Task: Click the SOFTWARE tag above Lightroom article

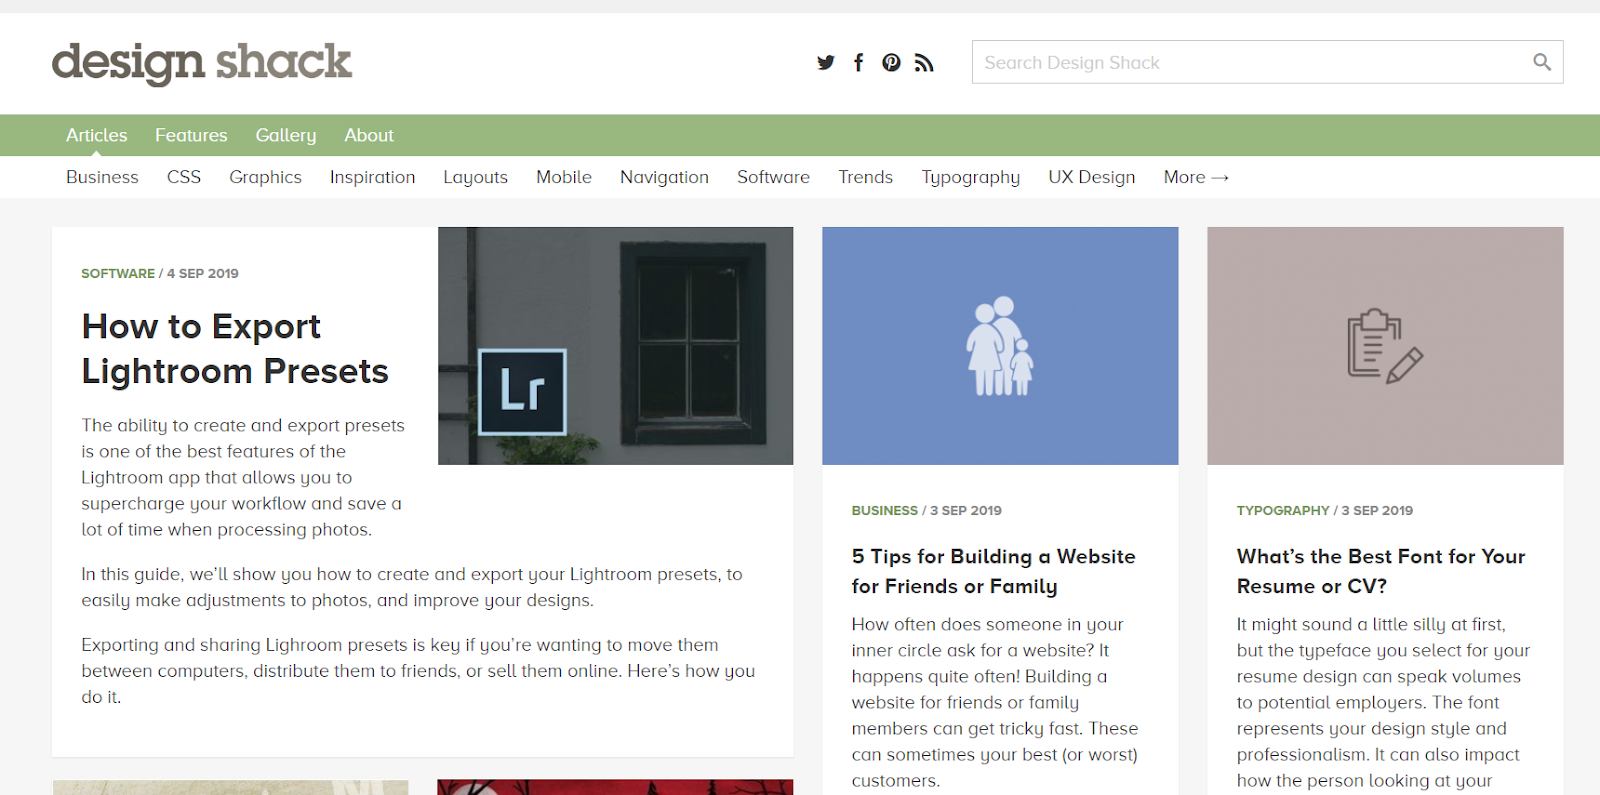Action: (x=118, y=273)
